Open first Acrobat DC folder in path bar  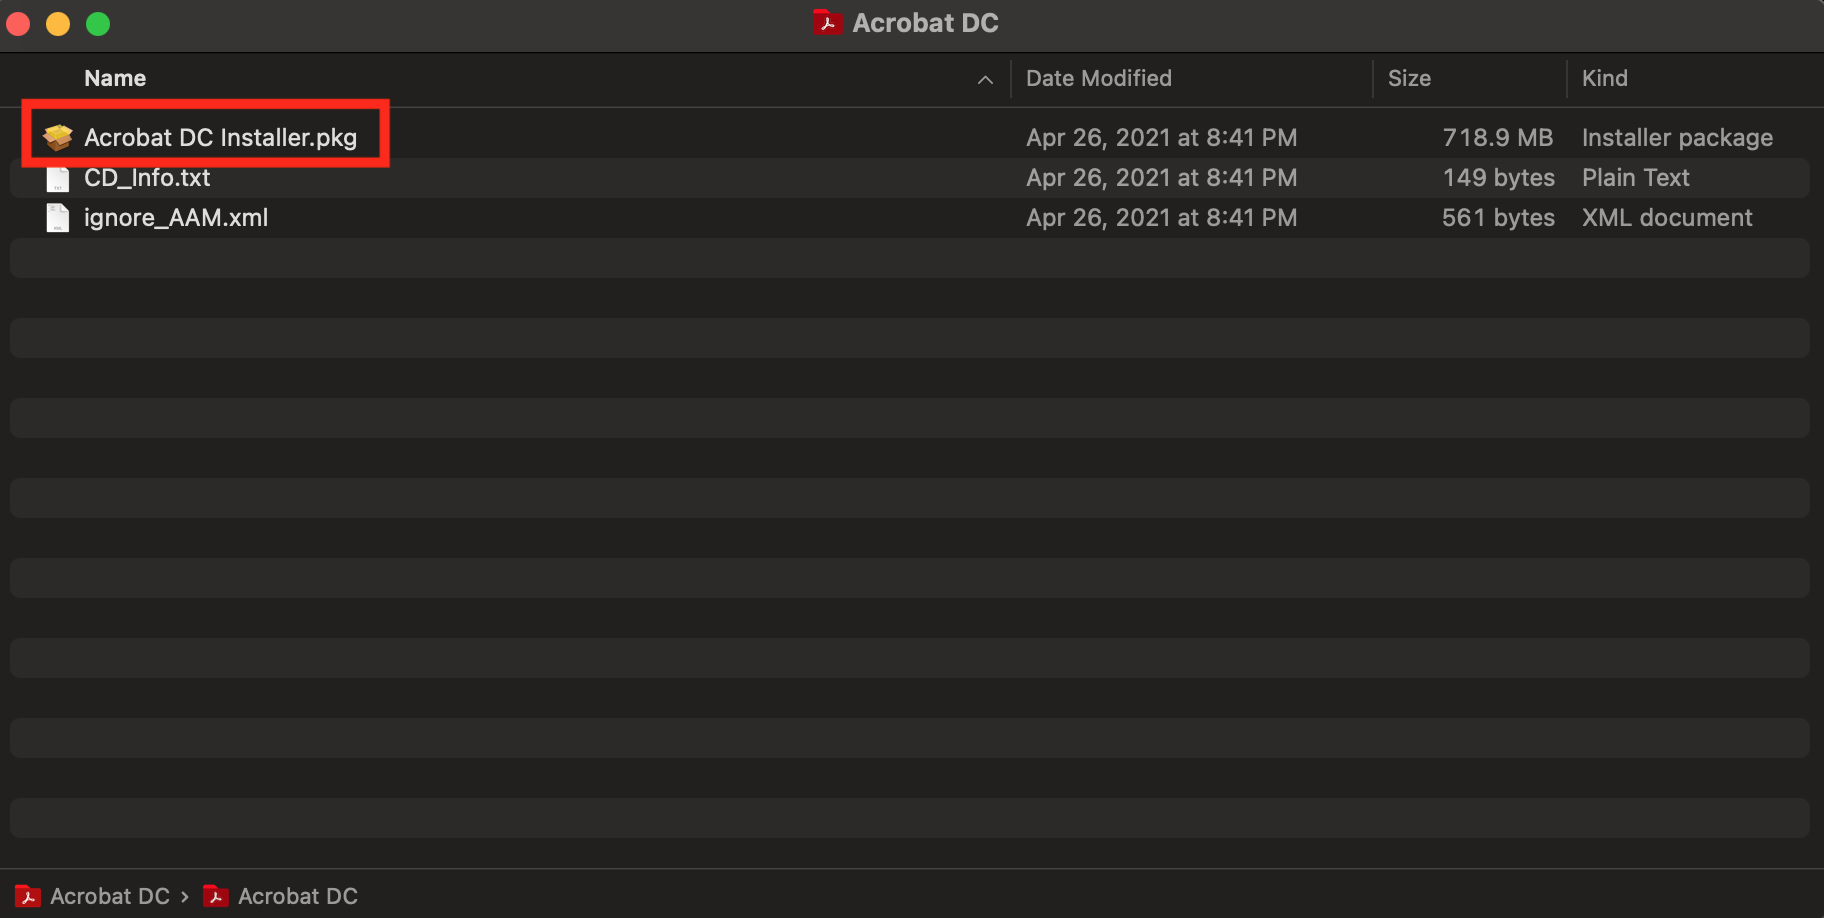pyautogui.click(x=110, y=896)
